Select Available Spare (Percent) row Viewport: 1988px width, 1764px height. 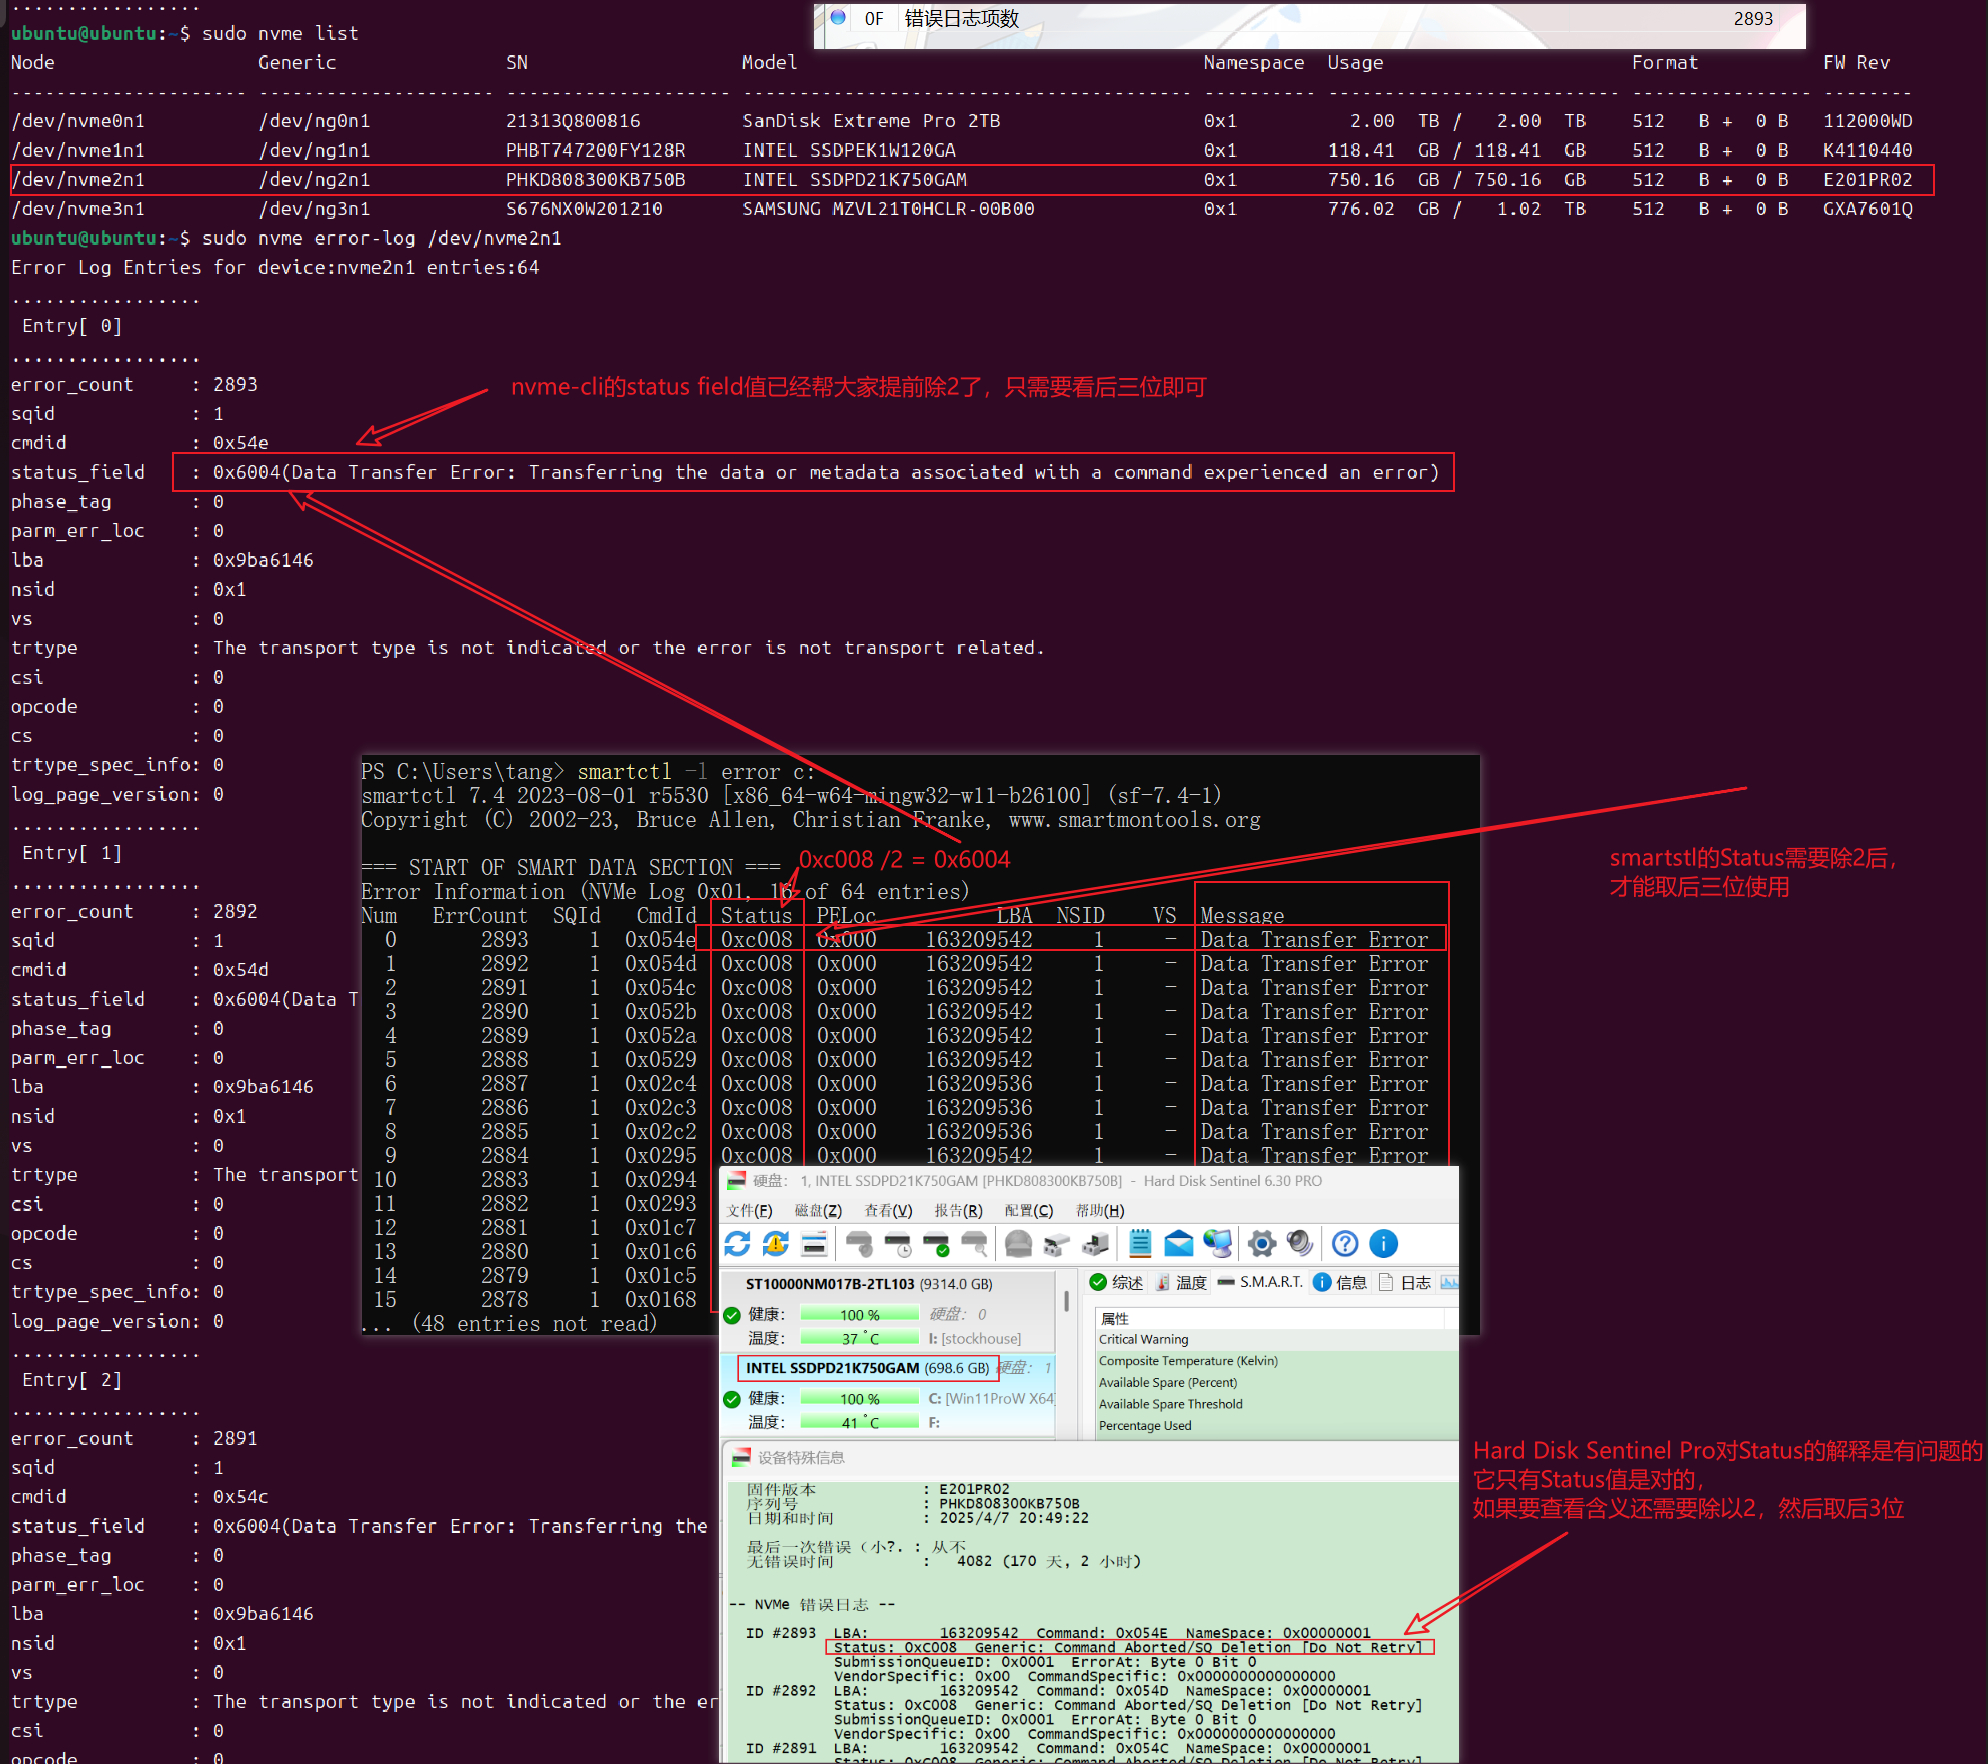pyautogui.click(x=1276, y=1383)
